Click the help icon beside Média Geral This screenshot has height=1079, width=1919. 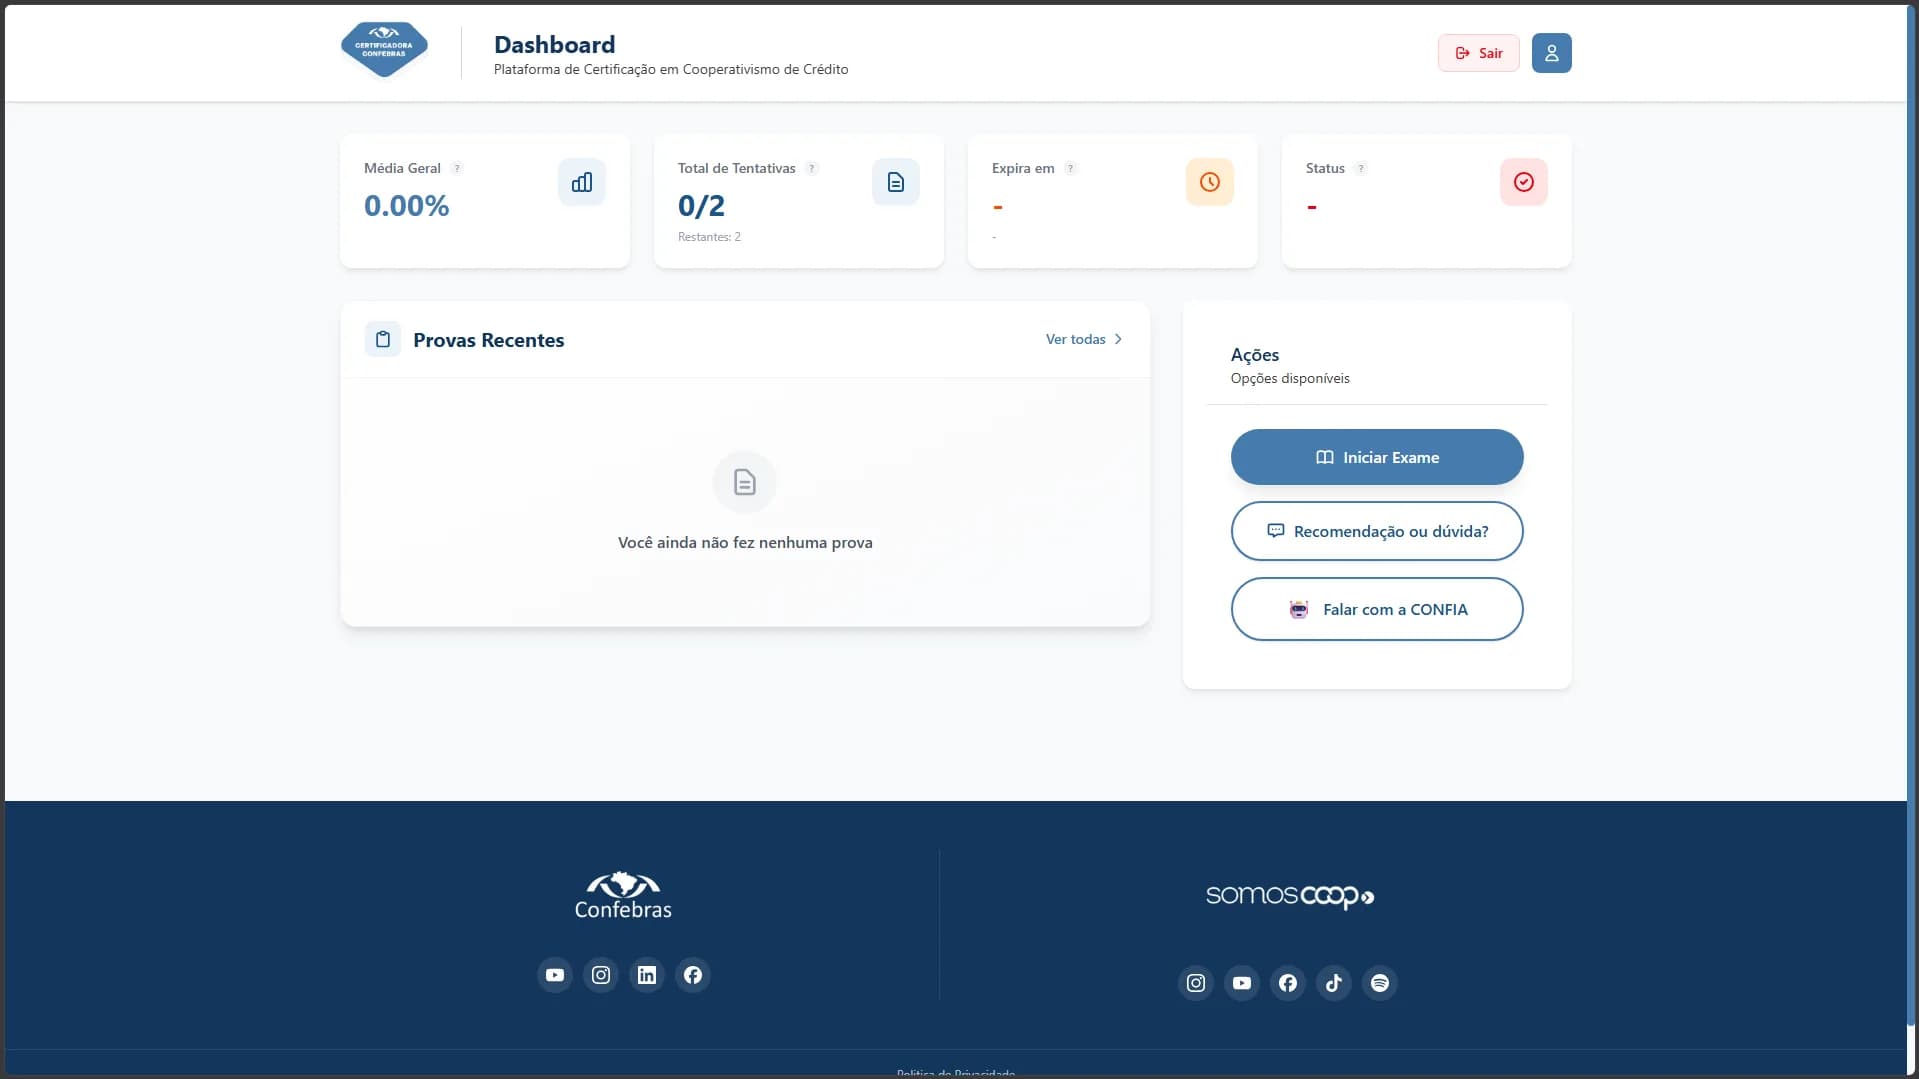coord(457,168)
